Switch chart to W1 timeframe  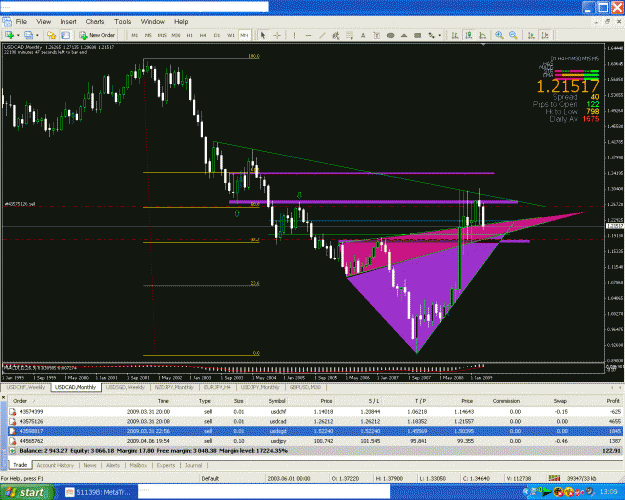pos(231,35)
